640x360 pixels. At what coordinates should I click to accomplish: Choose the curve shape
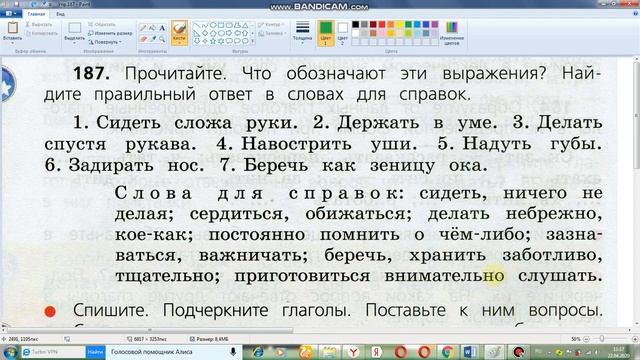205,25
